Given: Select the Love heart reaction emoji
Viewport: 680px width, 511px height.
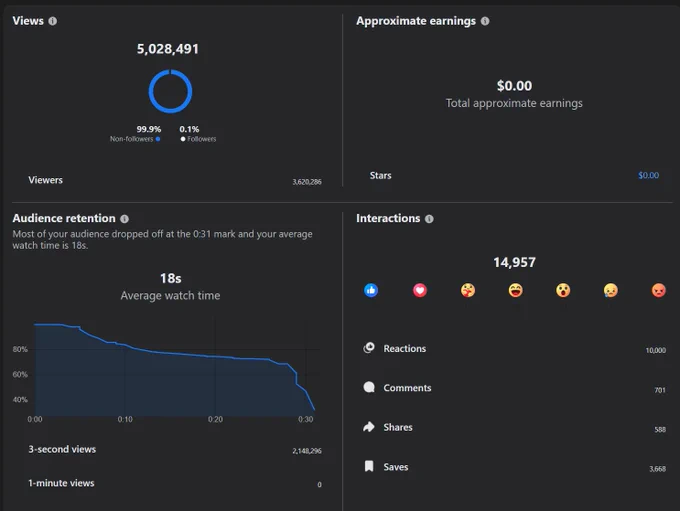Looking at the screenshot, I should (x=419, y=290).
